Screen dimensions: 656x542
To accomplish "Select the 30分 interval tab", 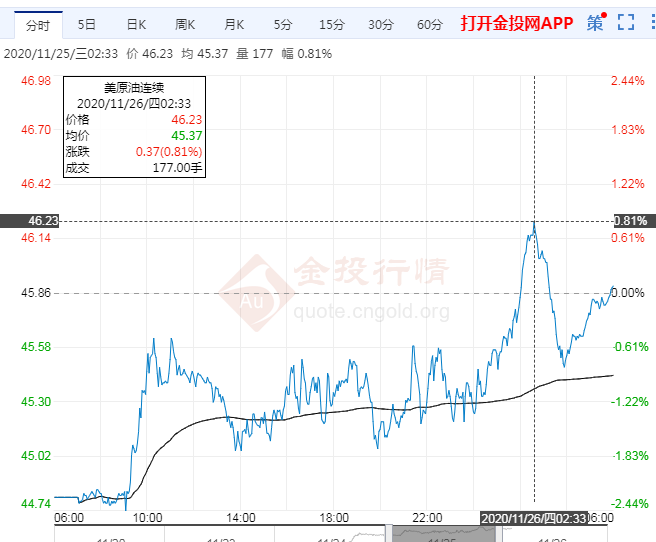I will [x=381, y=25].
